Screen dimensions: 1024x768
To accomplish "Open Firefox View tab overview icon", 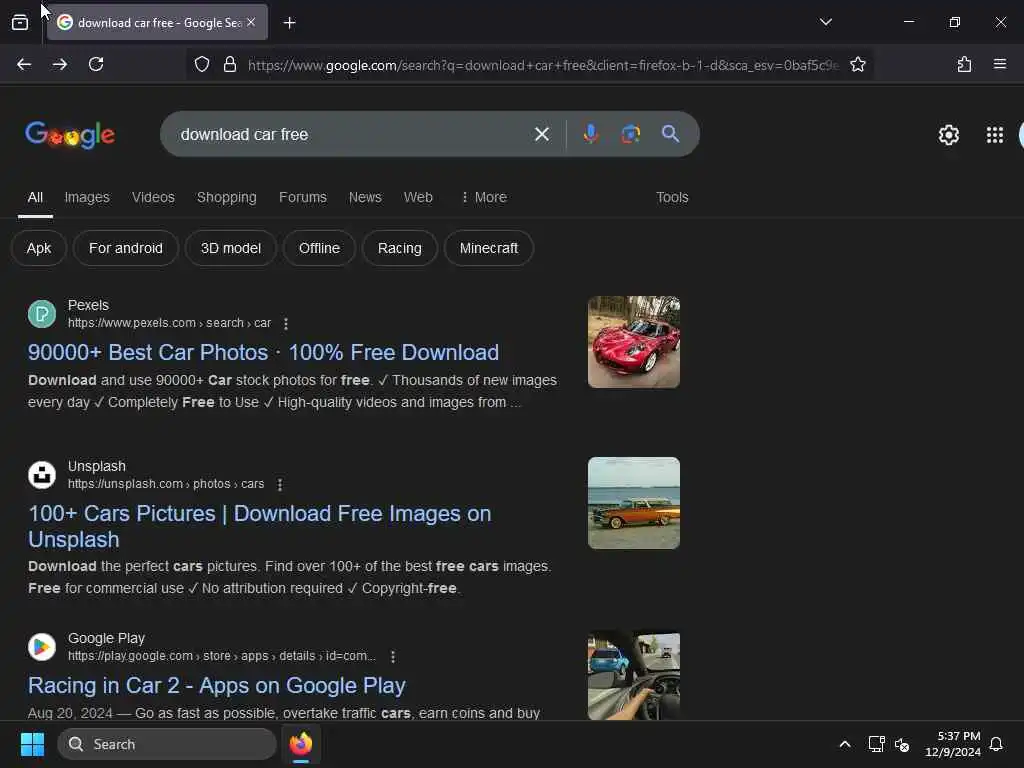I will coord(20,23).
